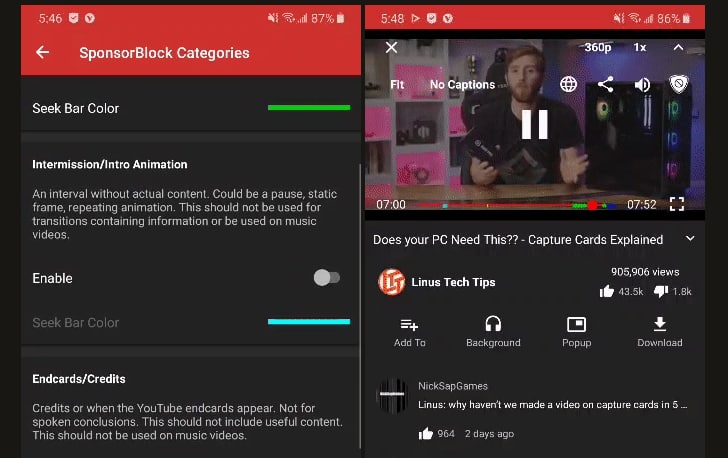Click the settings list scrollbar

pos(360,306)
